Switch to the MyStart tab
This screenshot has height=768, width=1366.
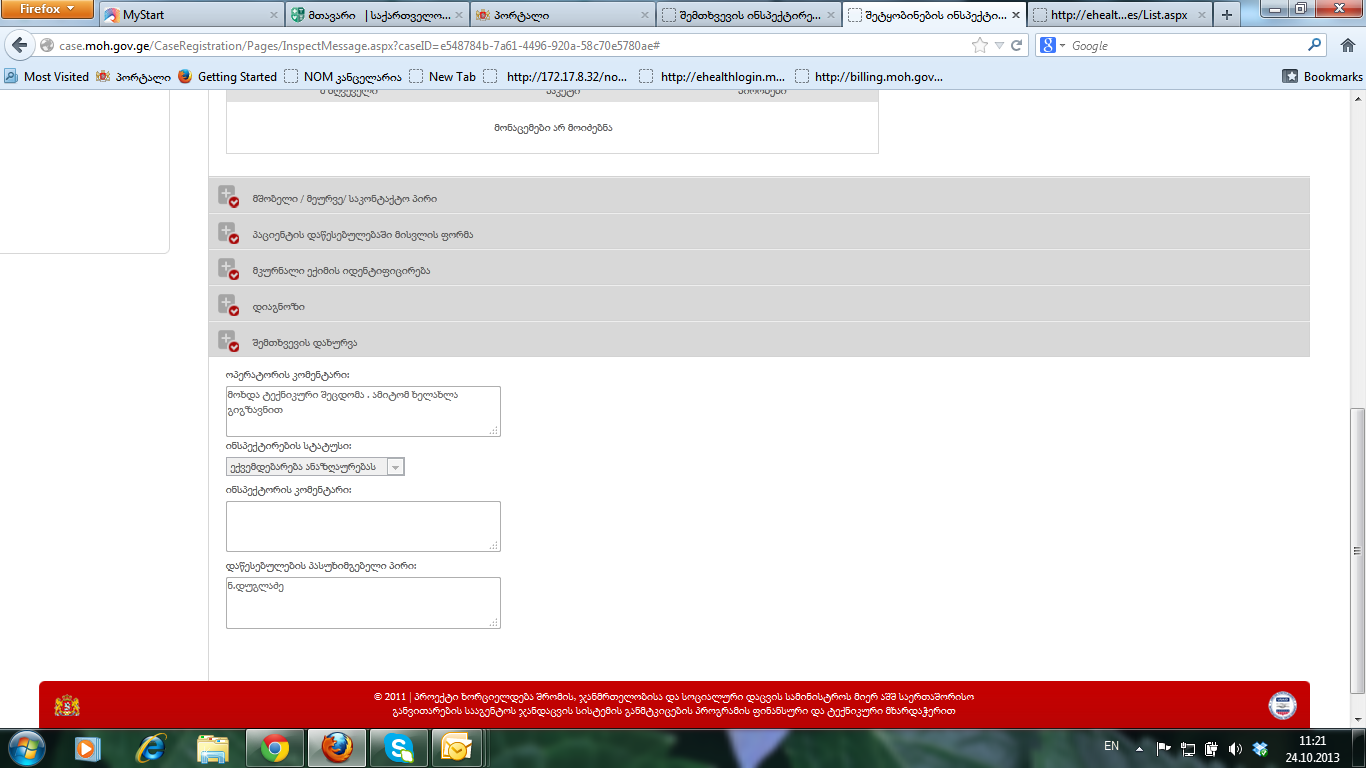pyautogui.click(x=190, y=15)
